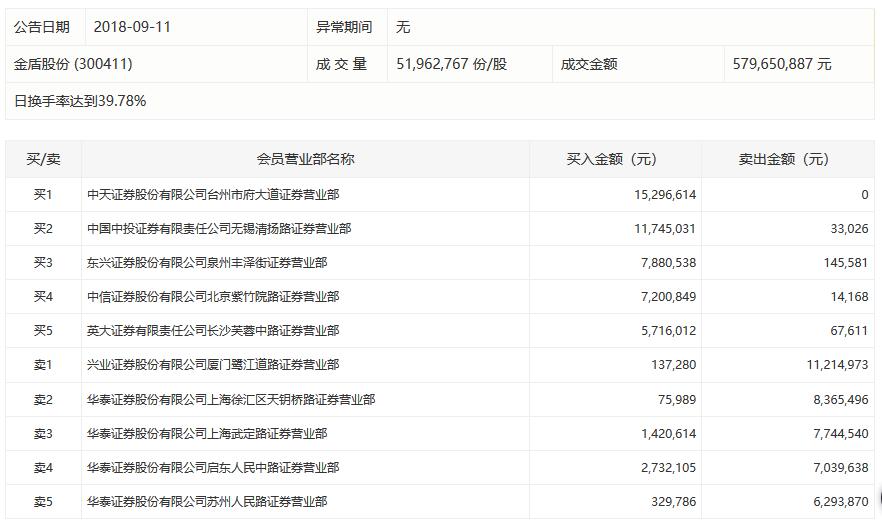Click 华泰证券股份有限公司启东人民中路证券营业部
Image resolution: width=882 pixels, height=528 pixels.
[x=213, y=468]
